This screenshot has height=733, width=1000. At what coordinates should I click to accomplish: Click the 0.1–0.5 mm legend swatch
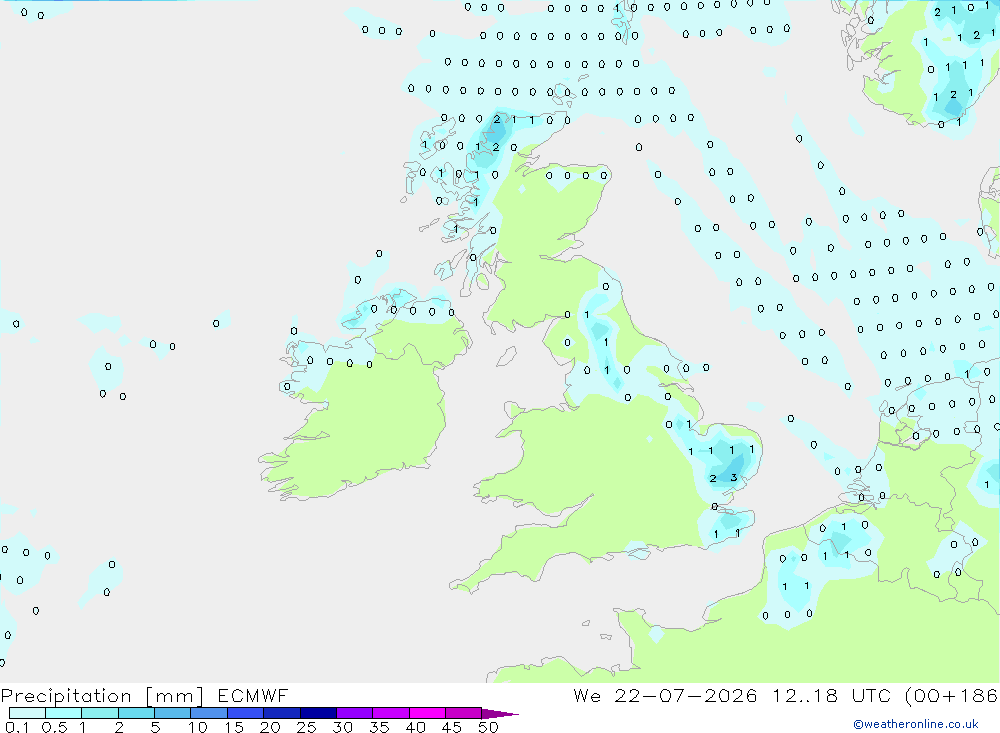[27, 713]
